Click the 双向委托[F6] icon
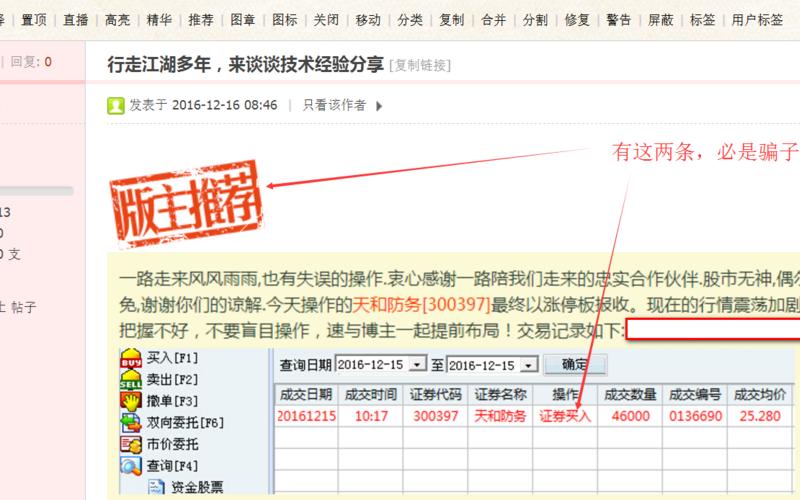This screenshot has height=500, width=800. point(131,422)
